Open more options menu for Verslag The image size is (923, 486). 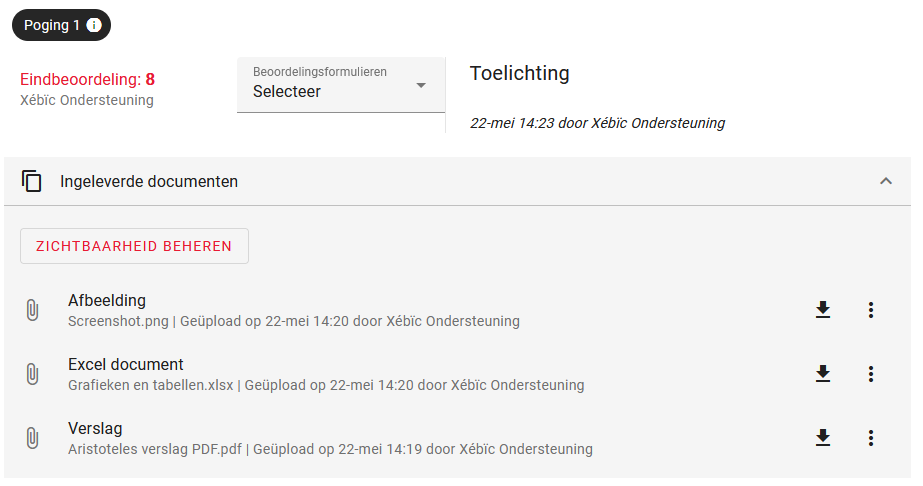[x=871, y=438]
